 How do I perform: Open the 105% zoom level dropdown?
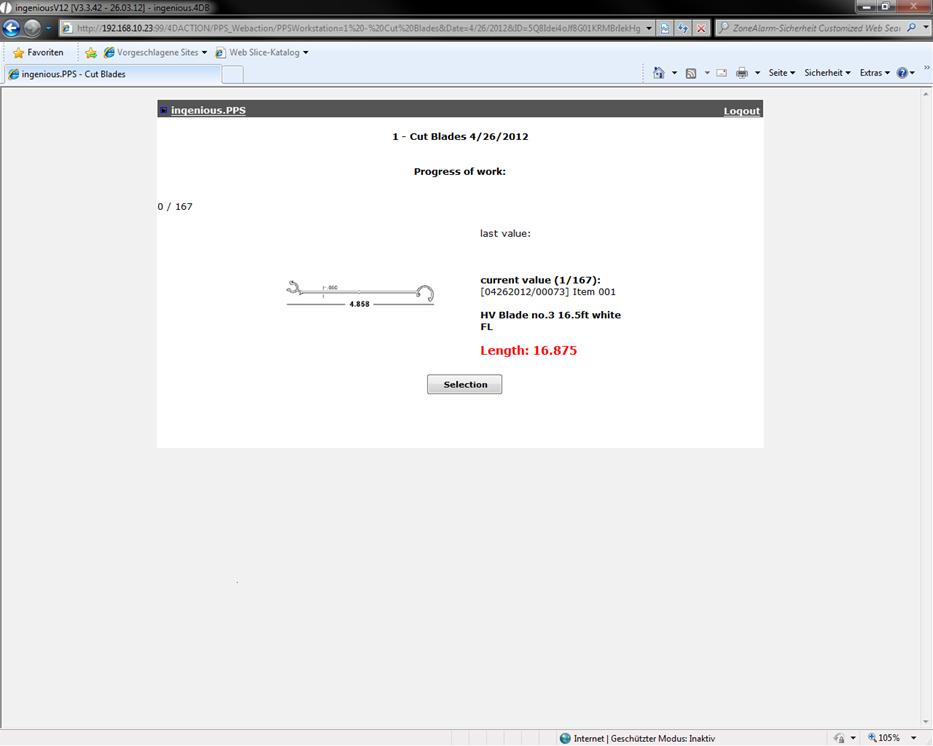click(x=893, y=738)
